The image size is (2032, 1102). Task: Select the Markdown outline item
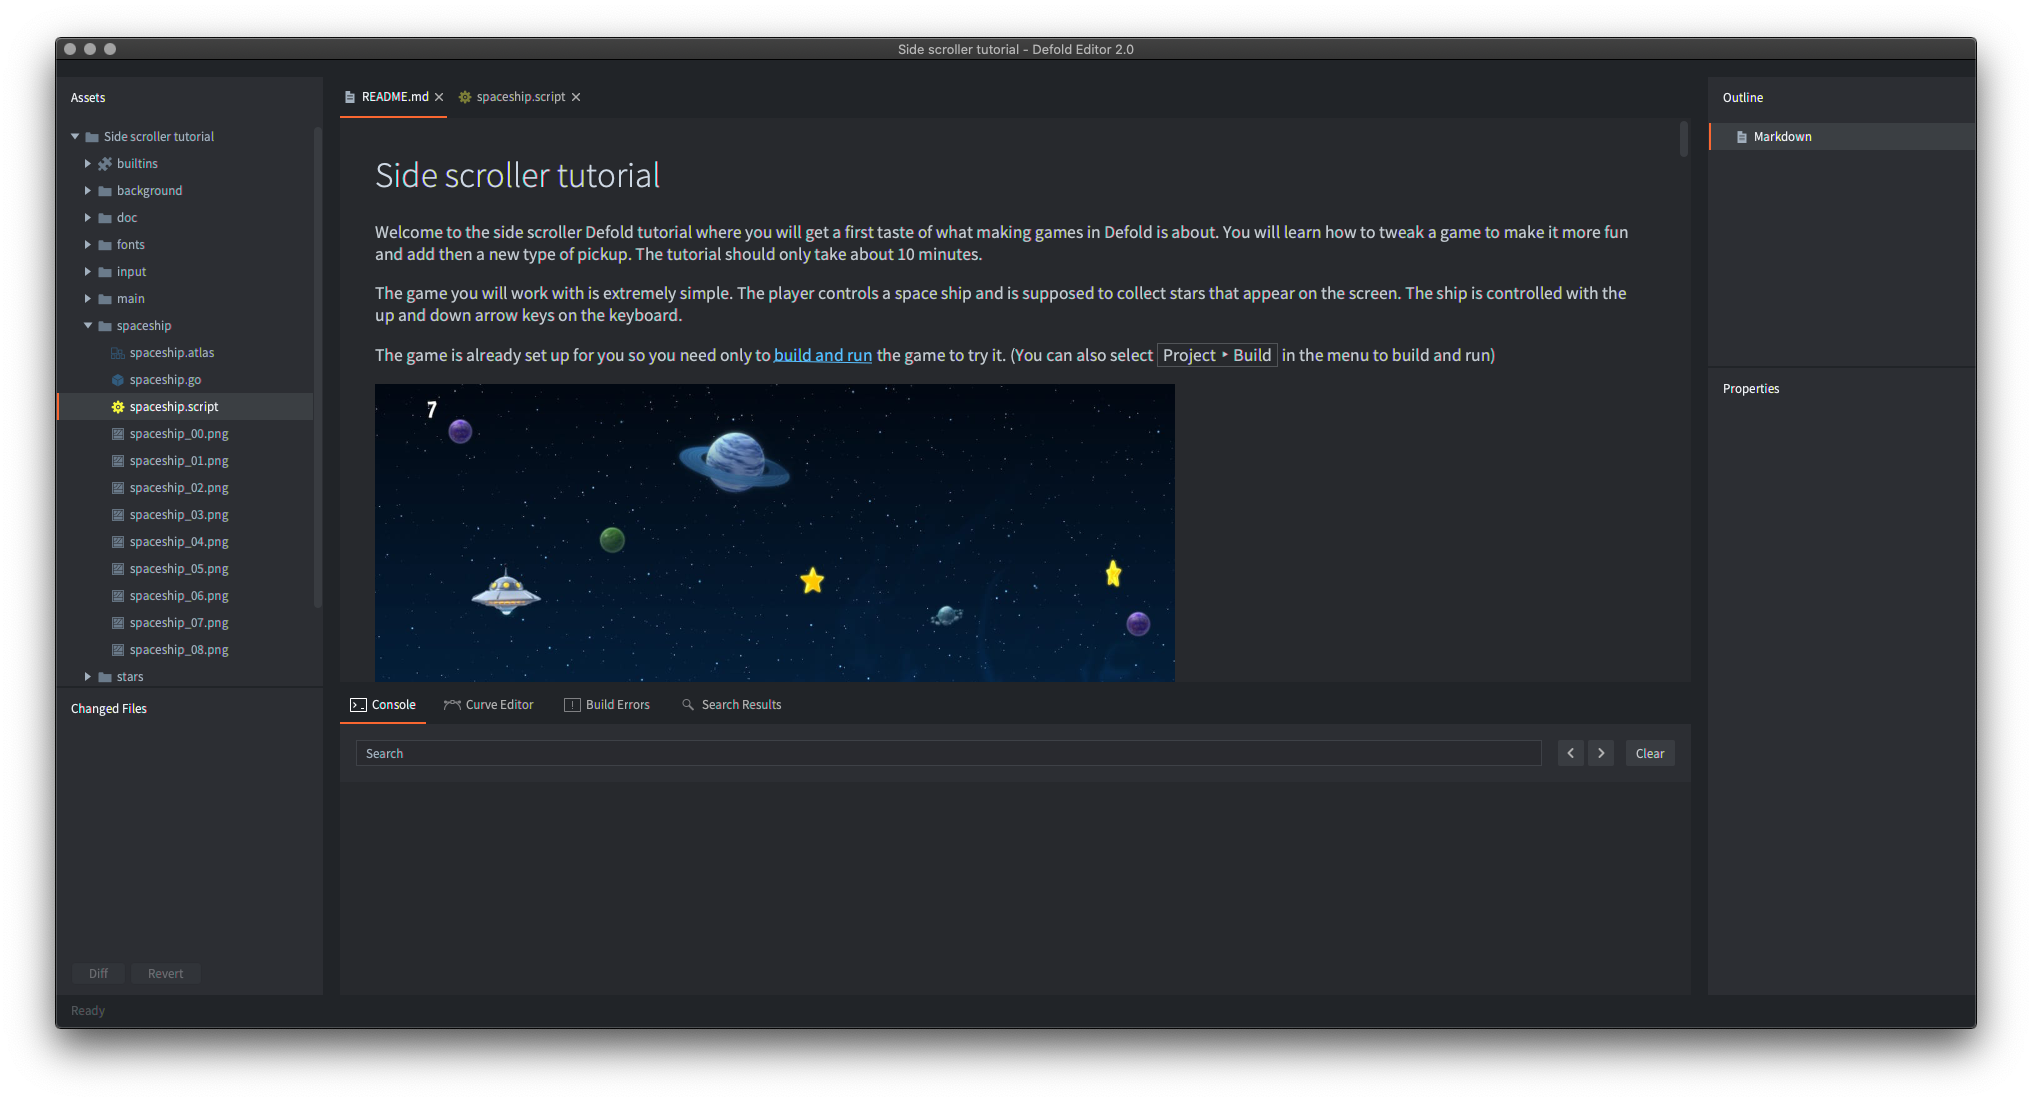[1842, 137]
